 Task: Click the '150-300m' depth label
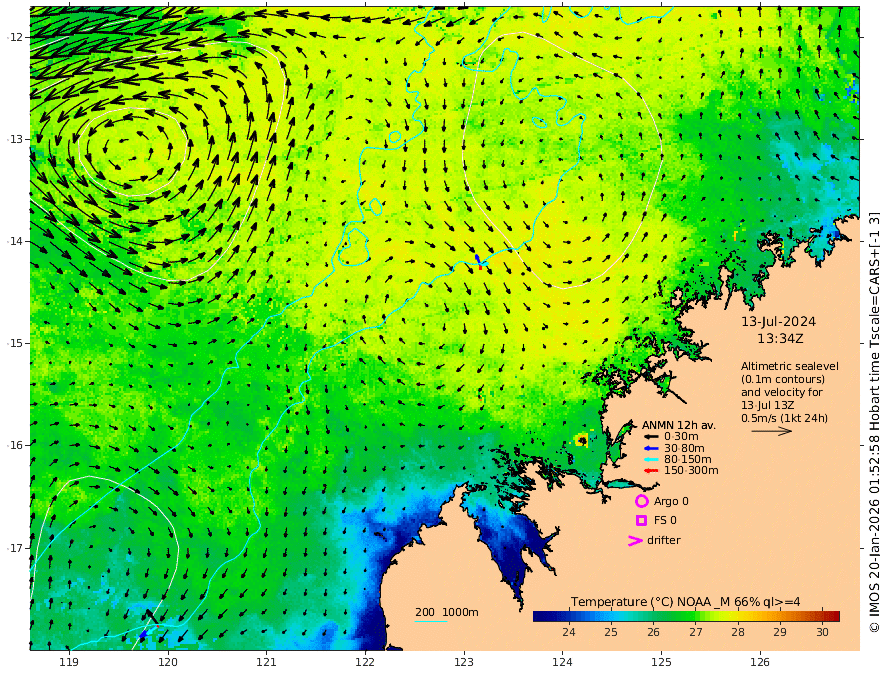[691, 471]
